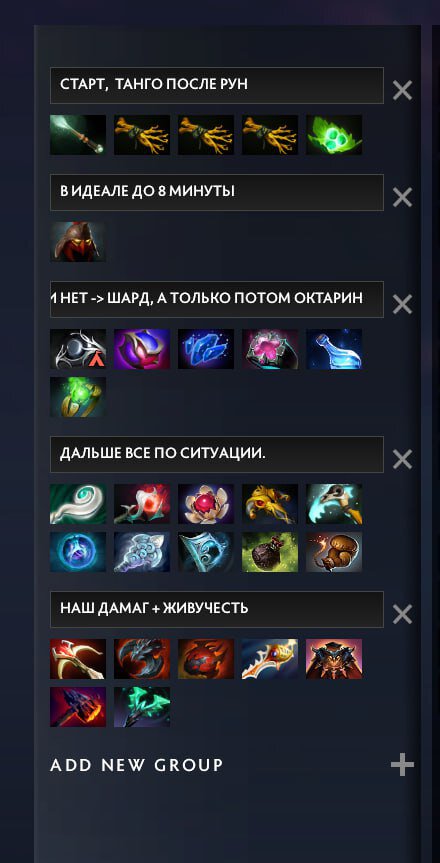440x863 pixels.
Task: Click the green Tango item icon
Action: [334, 134]
